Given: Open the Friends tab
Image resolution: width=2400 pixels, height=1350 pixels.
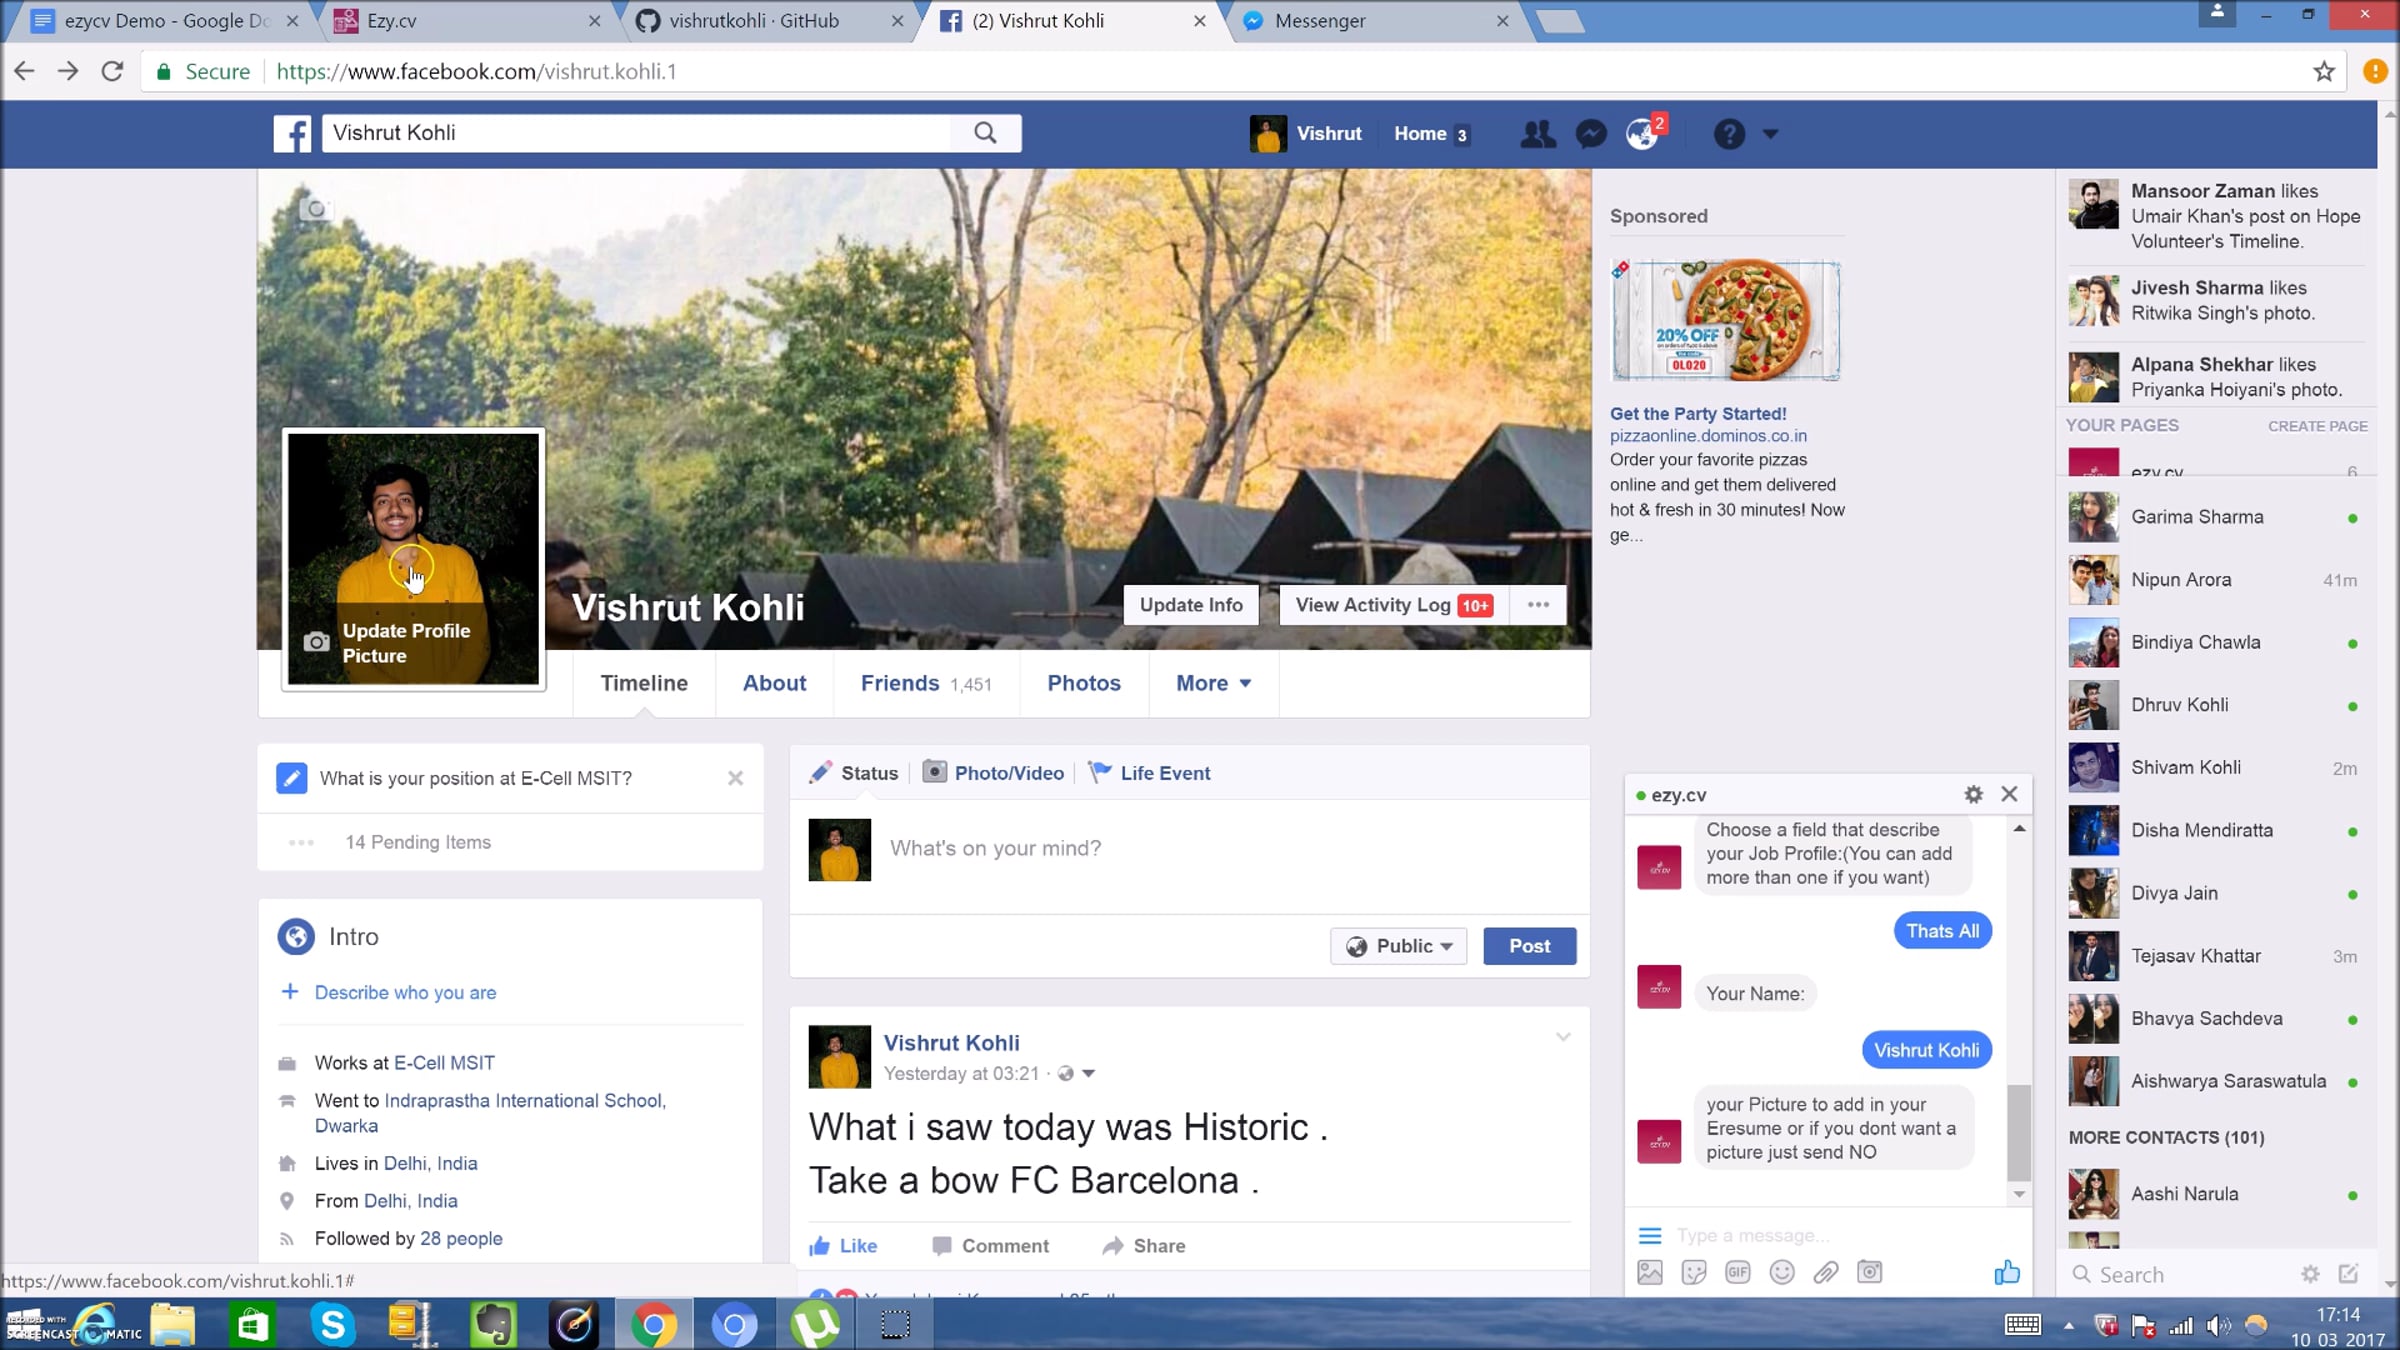Looking at the screenshot, I should tap(926, 683).
